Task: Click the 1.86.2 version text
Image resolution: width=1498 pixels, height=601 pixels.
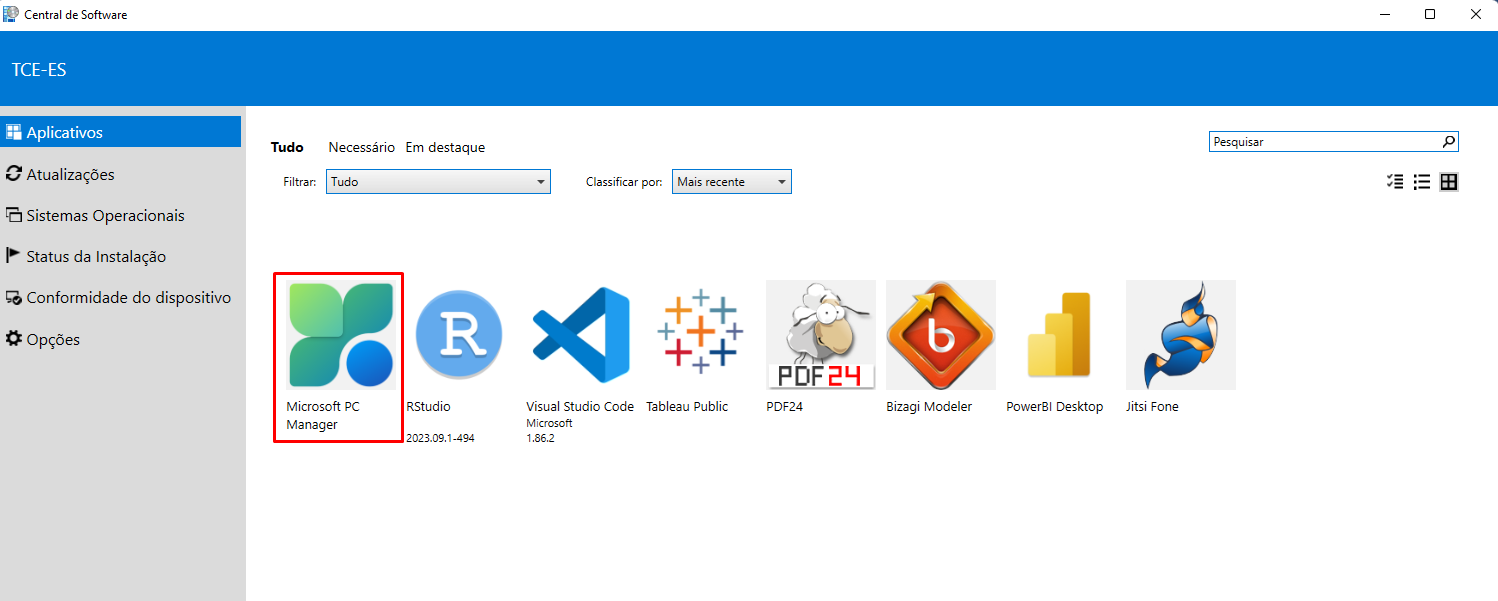Action: 540,438
